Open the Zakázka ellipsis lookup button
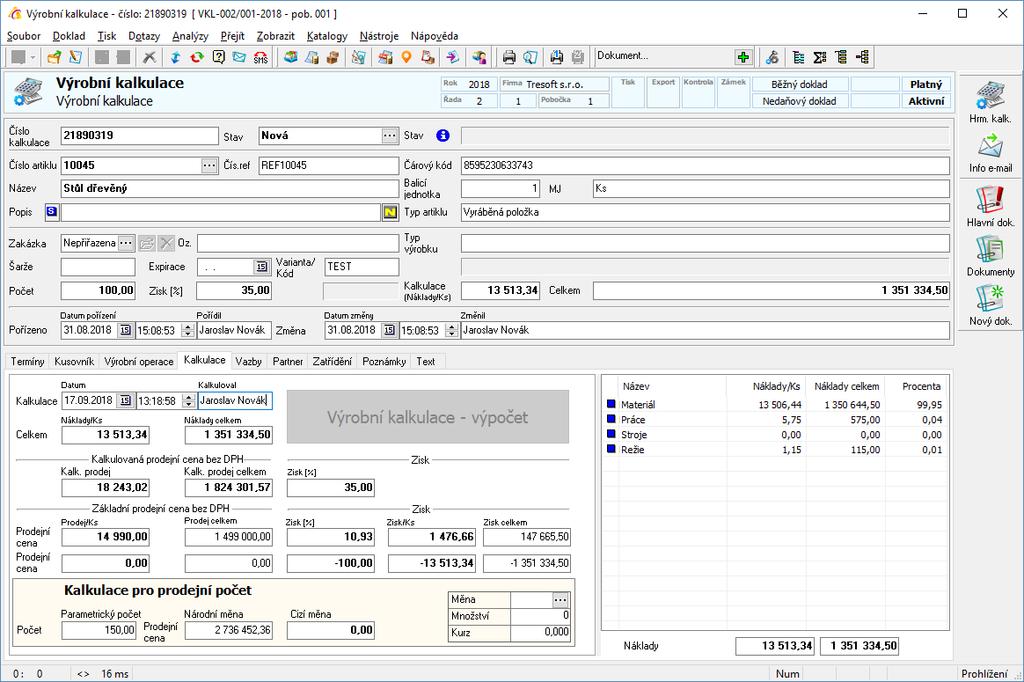Viewport: 1024px width, 682px height. [126, 243]
